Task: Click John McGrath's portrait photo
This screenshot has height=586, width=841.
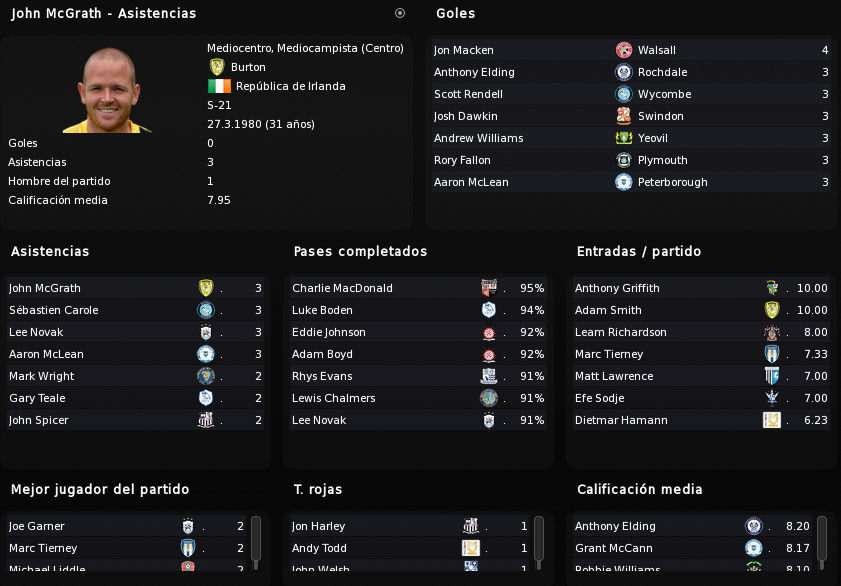Action: (108, 90)
